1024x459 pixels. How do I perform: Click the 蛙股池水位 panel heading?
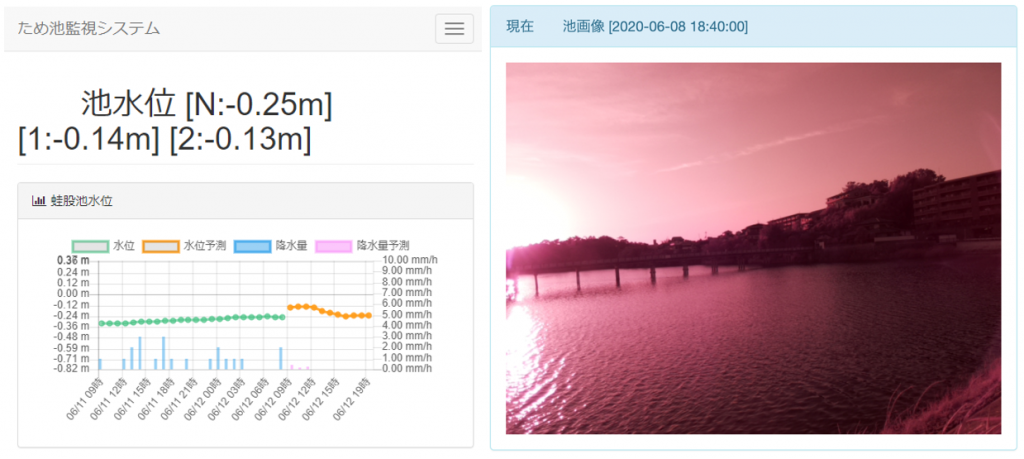(x=82, y=201)
